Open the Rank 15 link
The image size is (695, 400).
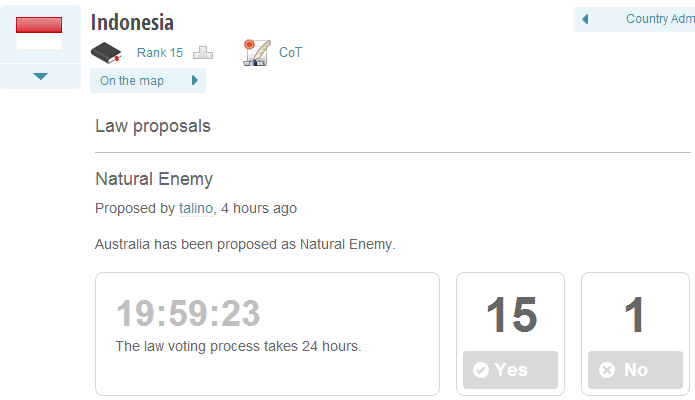point(160,53)
